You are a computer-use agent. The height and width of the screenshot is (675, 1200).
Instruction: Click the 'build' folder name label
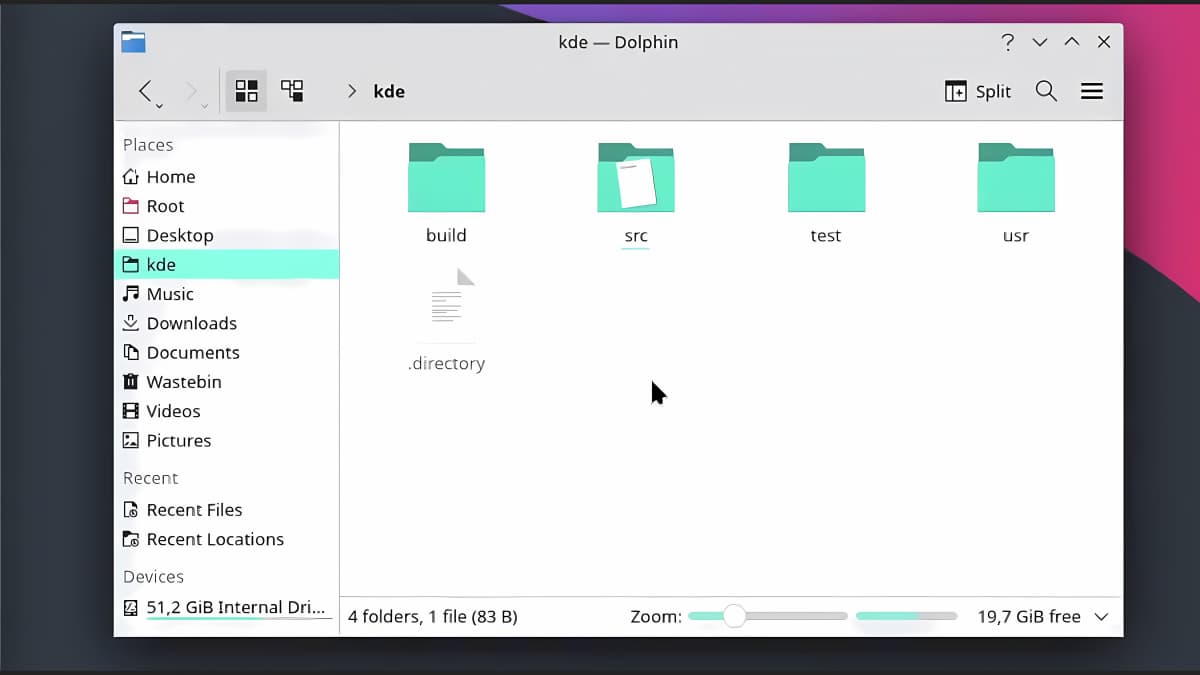[446, 236]
